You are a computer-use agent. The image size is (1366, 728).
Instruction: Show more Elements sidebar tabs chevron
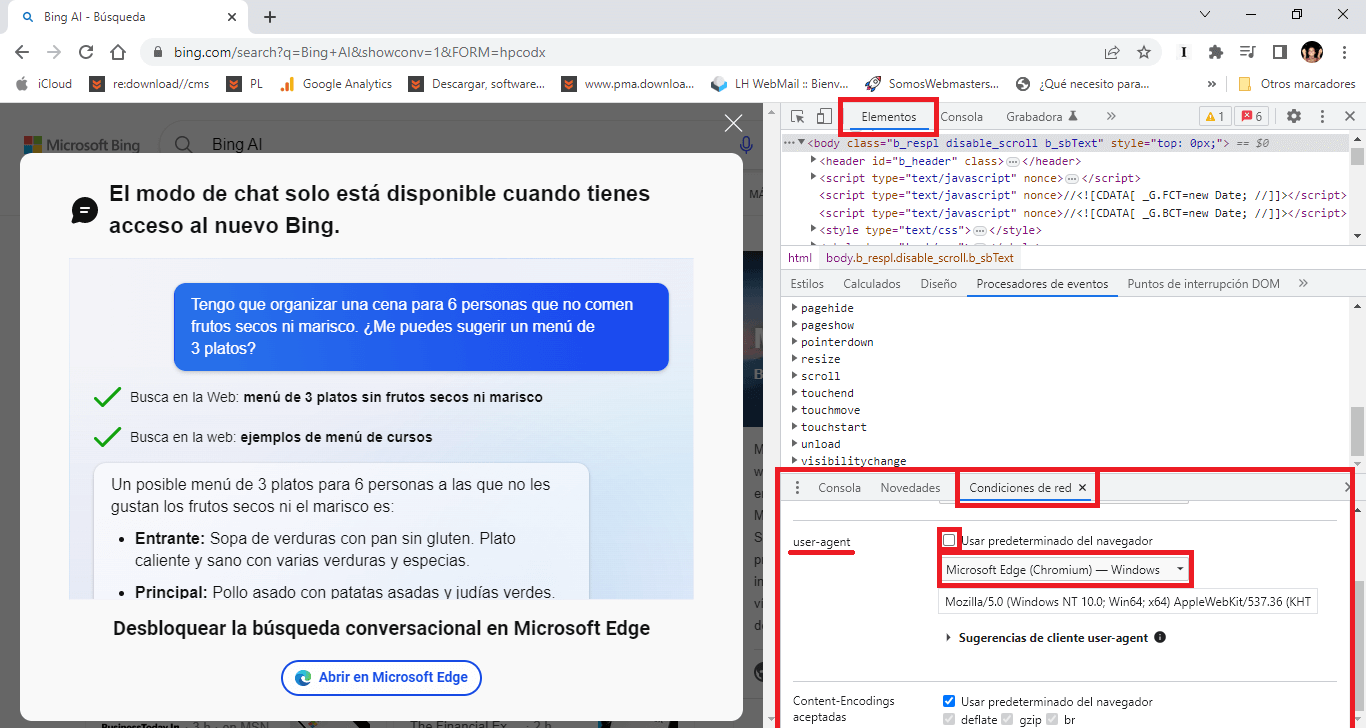click(1303, 284)
